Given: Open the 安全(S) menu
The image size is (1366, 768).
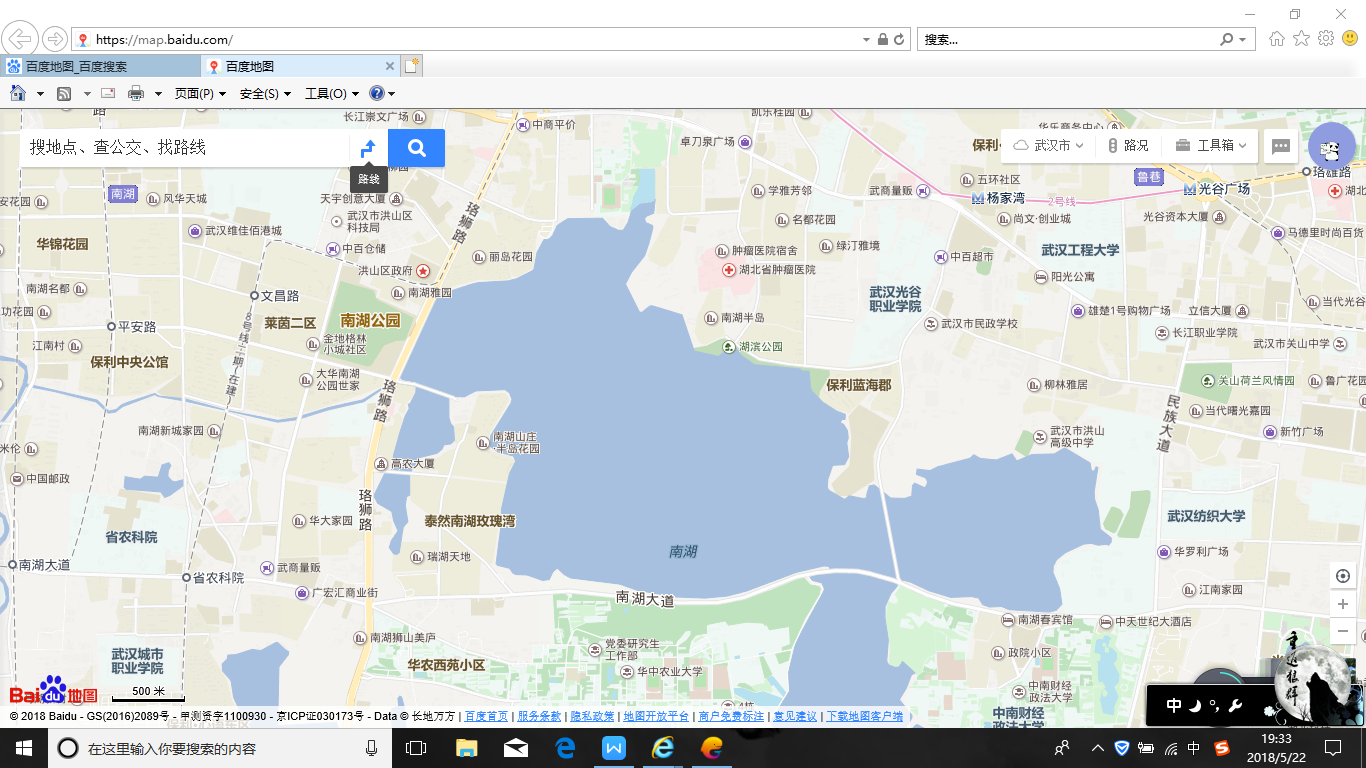Looking at the screenshot, I should coord(265,93).
